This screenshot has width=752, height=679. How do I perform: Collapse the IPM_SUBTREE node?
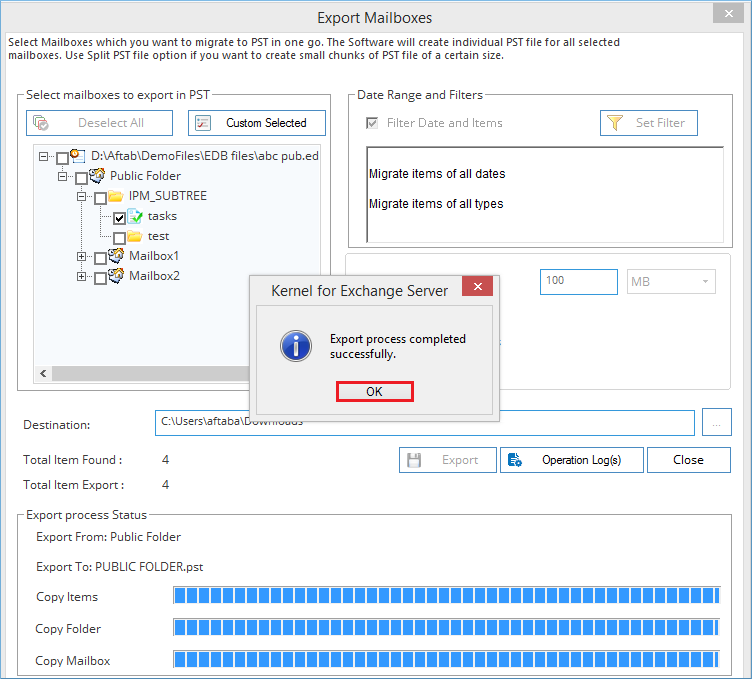pos(82,197)
